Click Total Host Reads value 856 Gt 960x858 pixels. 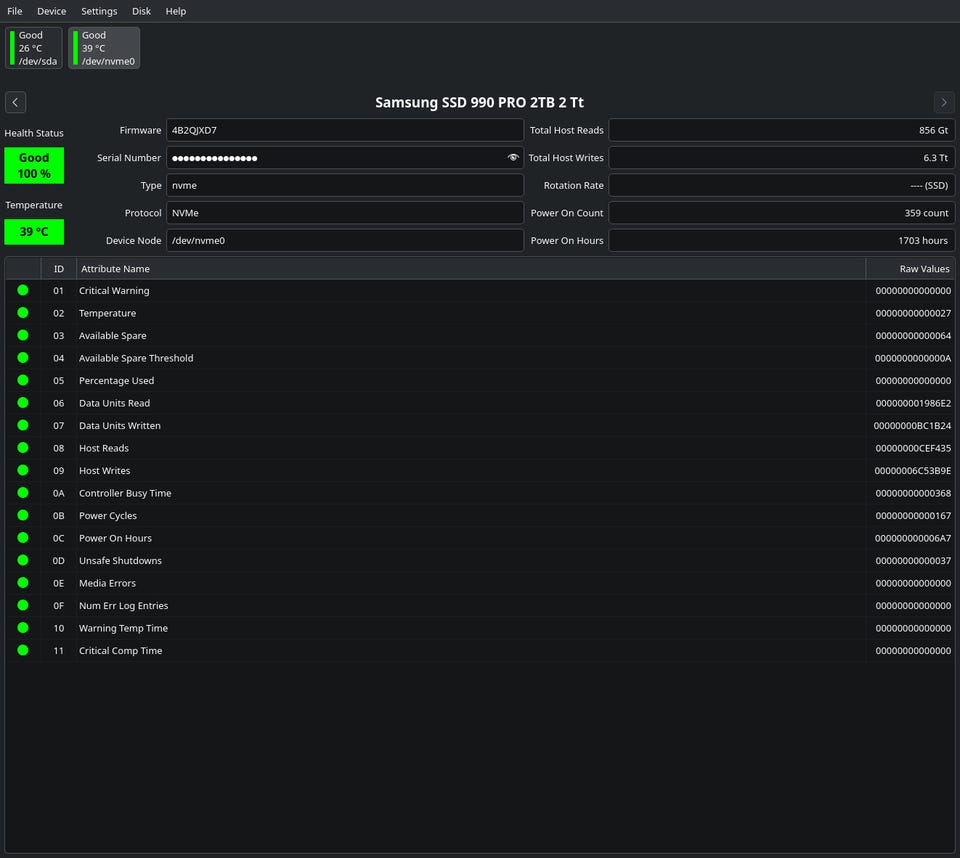(x=782, y=130)
